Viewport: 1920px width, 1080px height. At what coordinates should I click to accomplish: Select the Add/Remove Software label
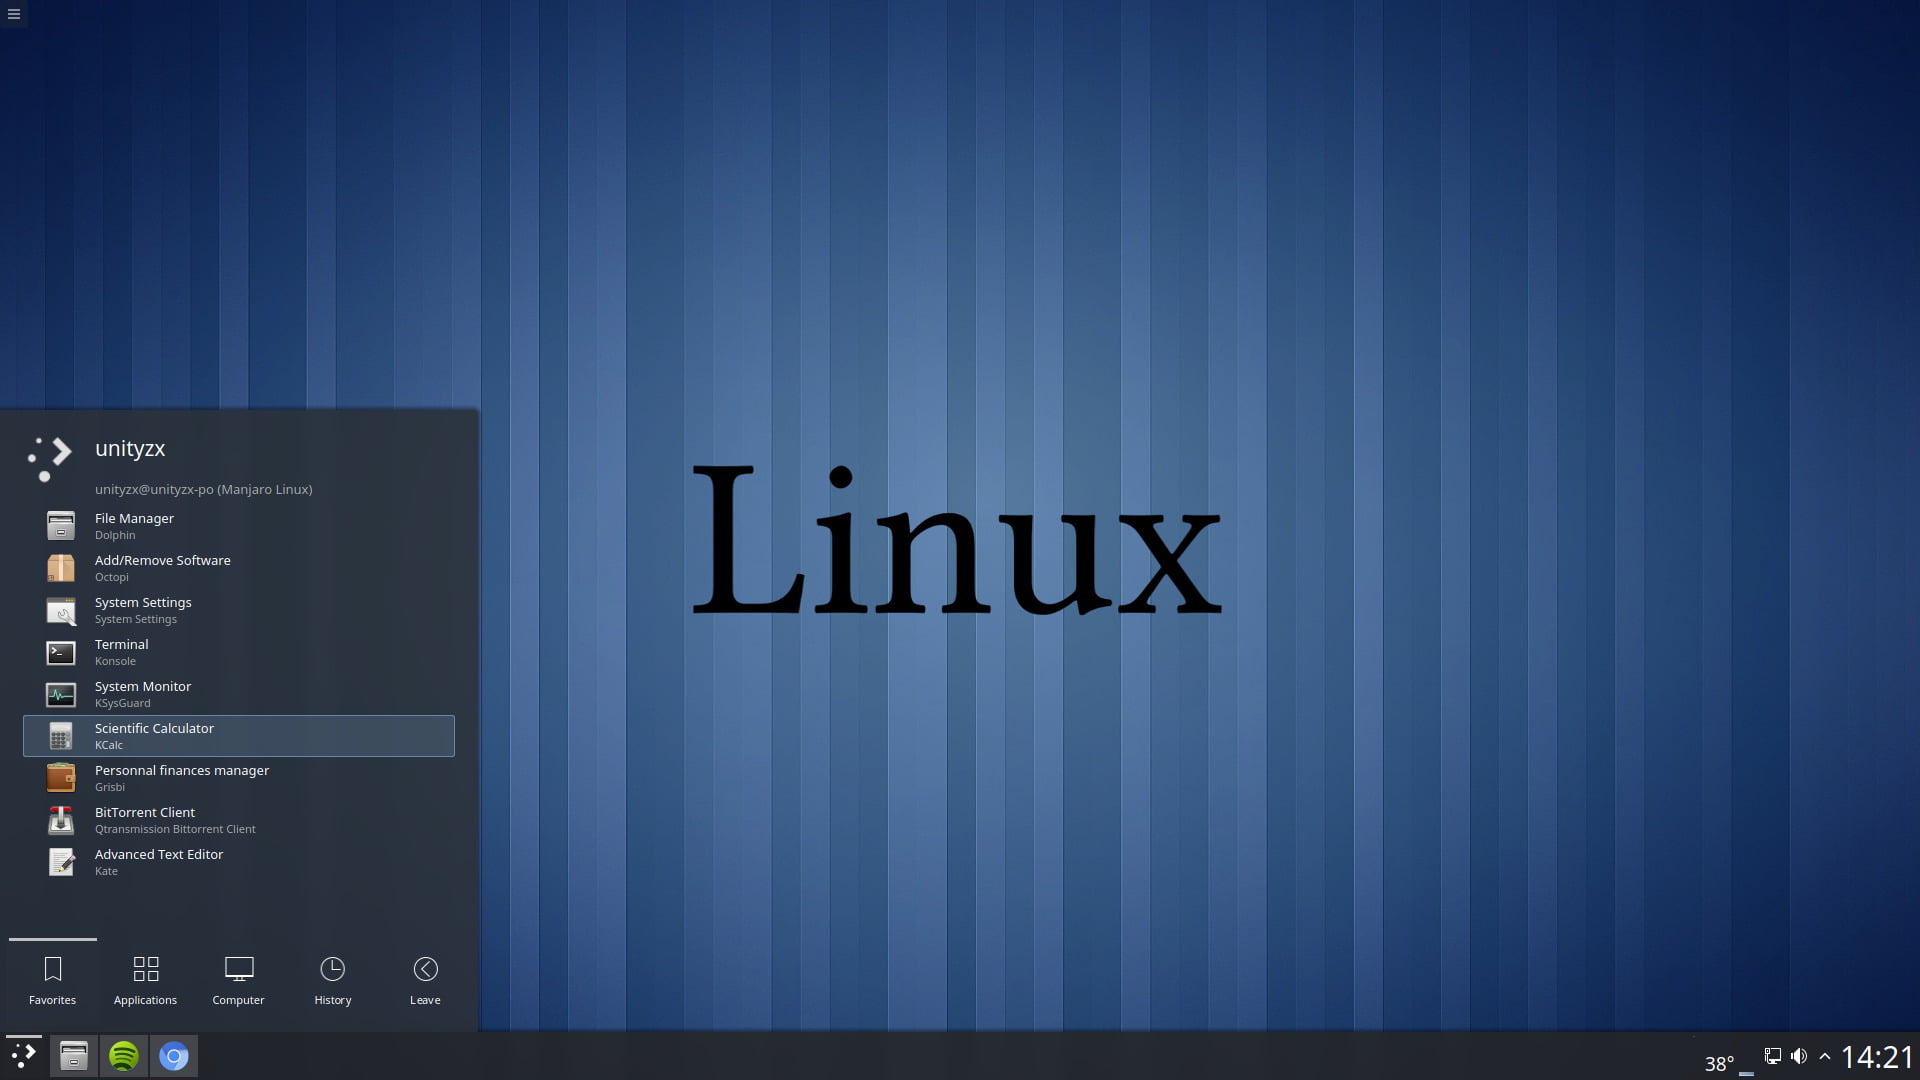(x=163, y=560)
